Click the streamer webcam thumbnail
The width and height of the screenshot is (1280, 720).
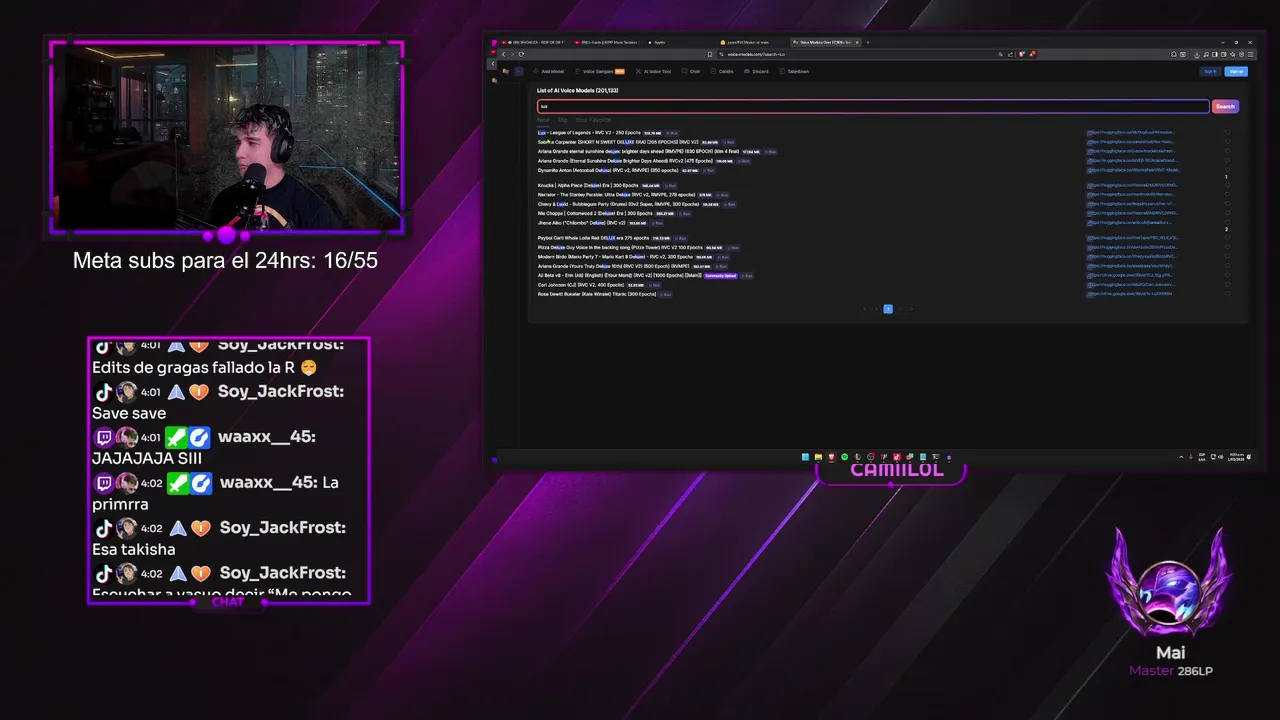pyautogui.click(x=227, y=137)
